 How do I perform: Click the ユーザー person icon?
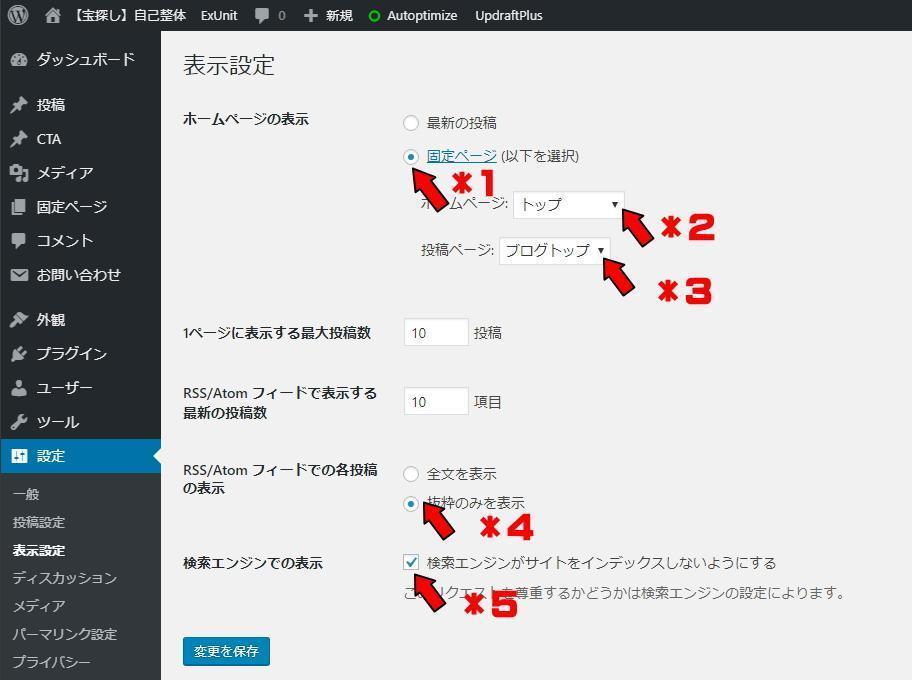click(x=19, y=388)
